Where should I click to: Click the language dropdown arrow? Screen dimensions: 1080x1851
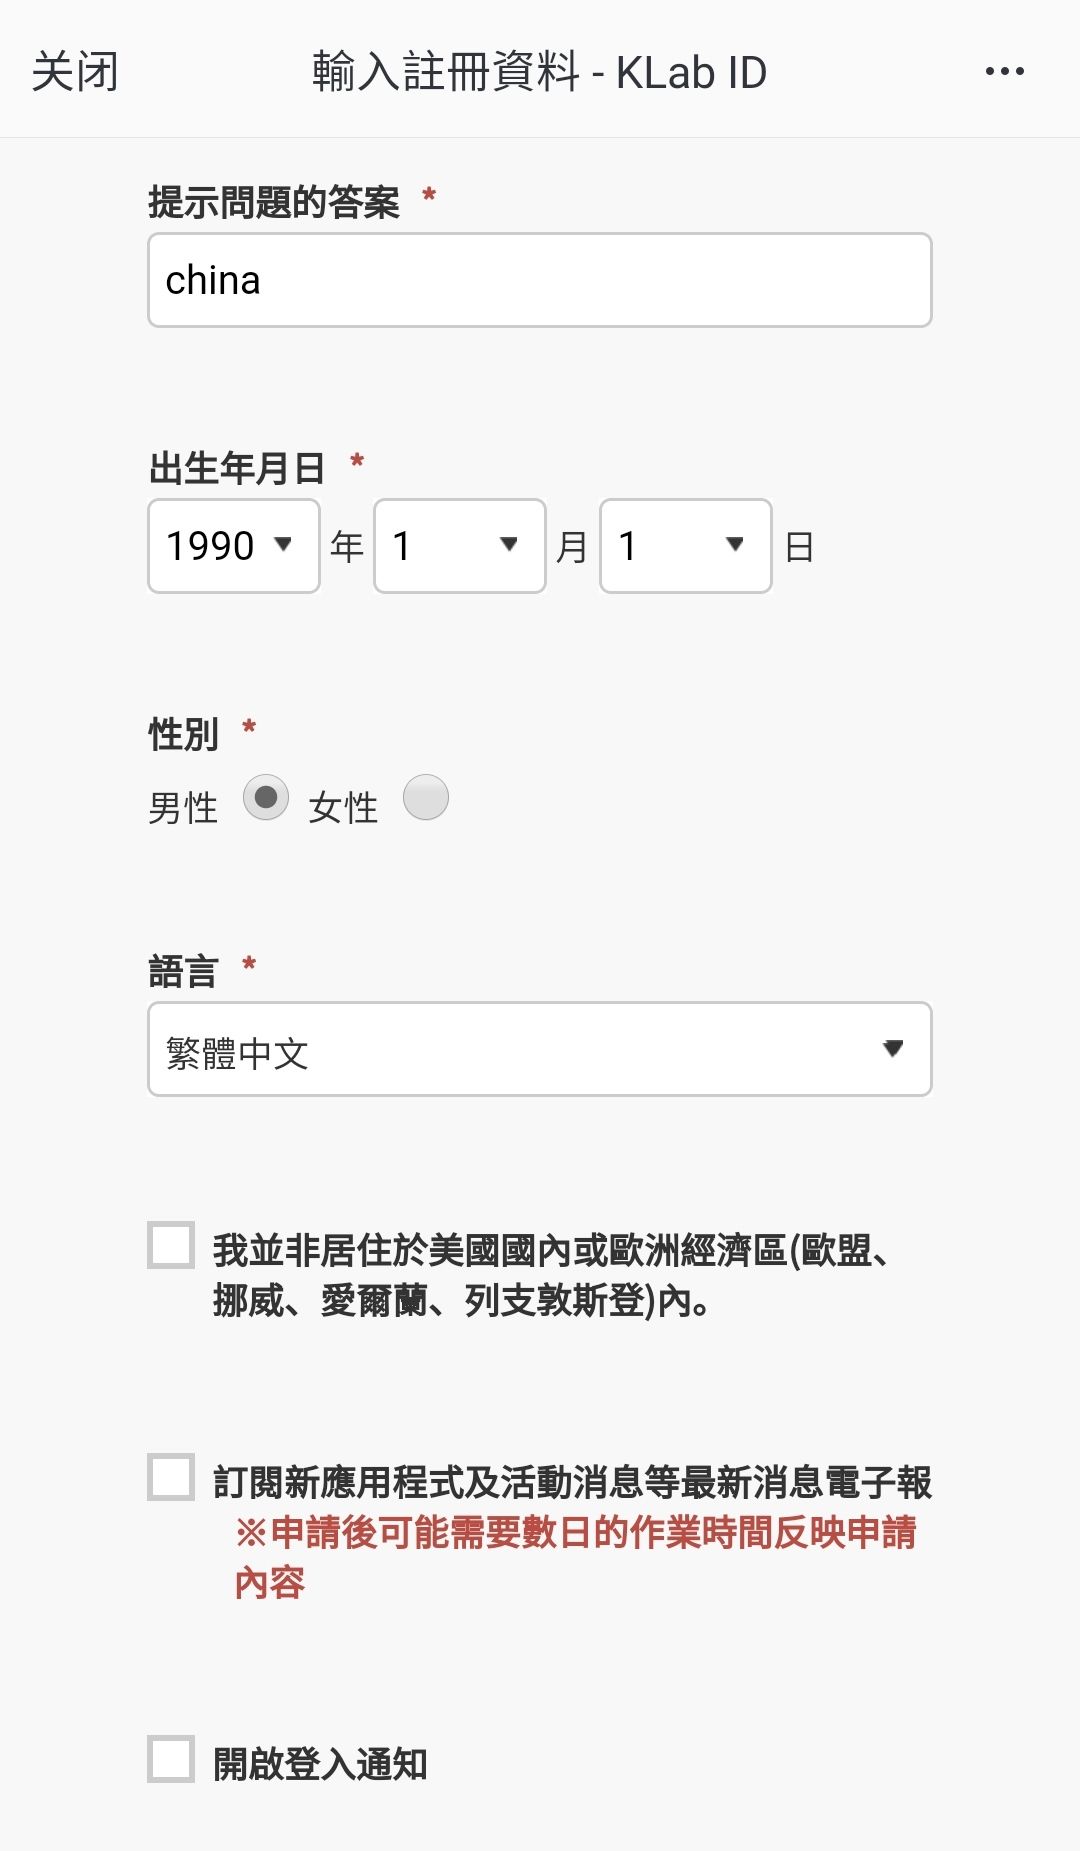[893, 1048]
